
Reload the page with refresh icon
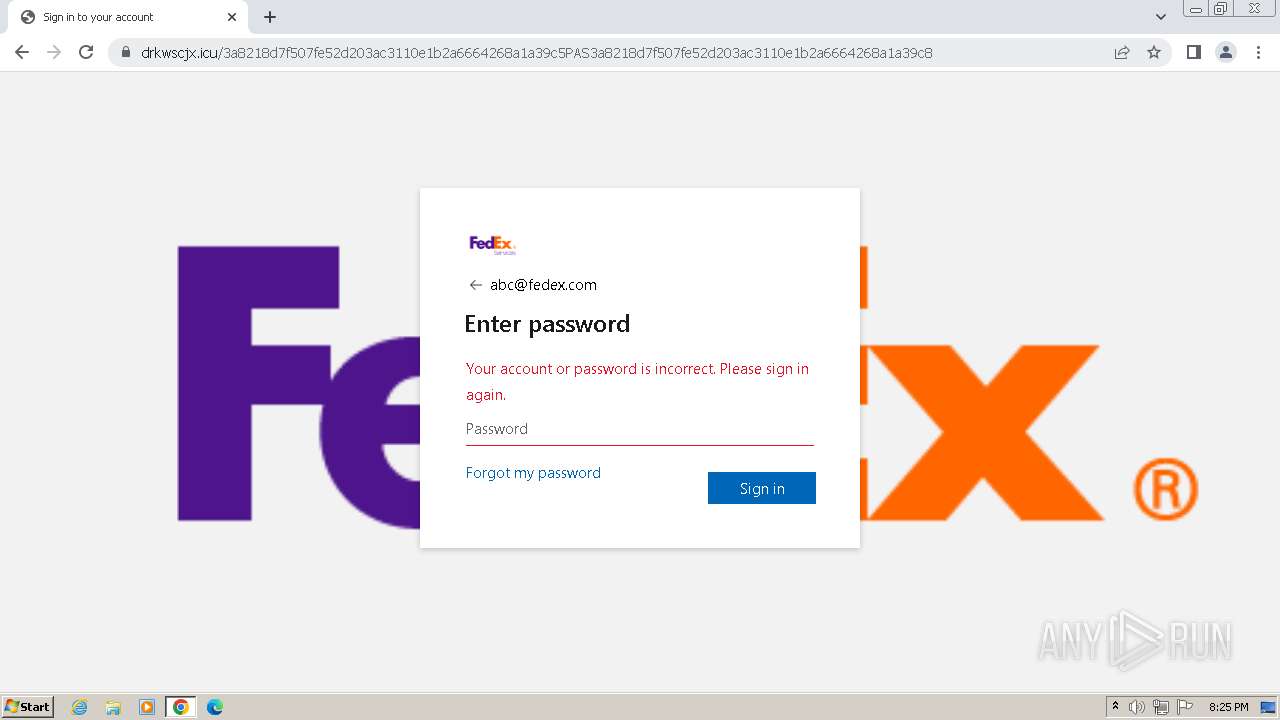(x=86, y=52)
